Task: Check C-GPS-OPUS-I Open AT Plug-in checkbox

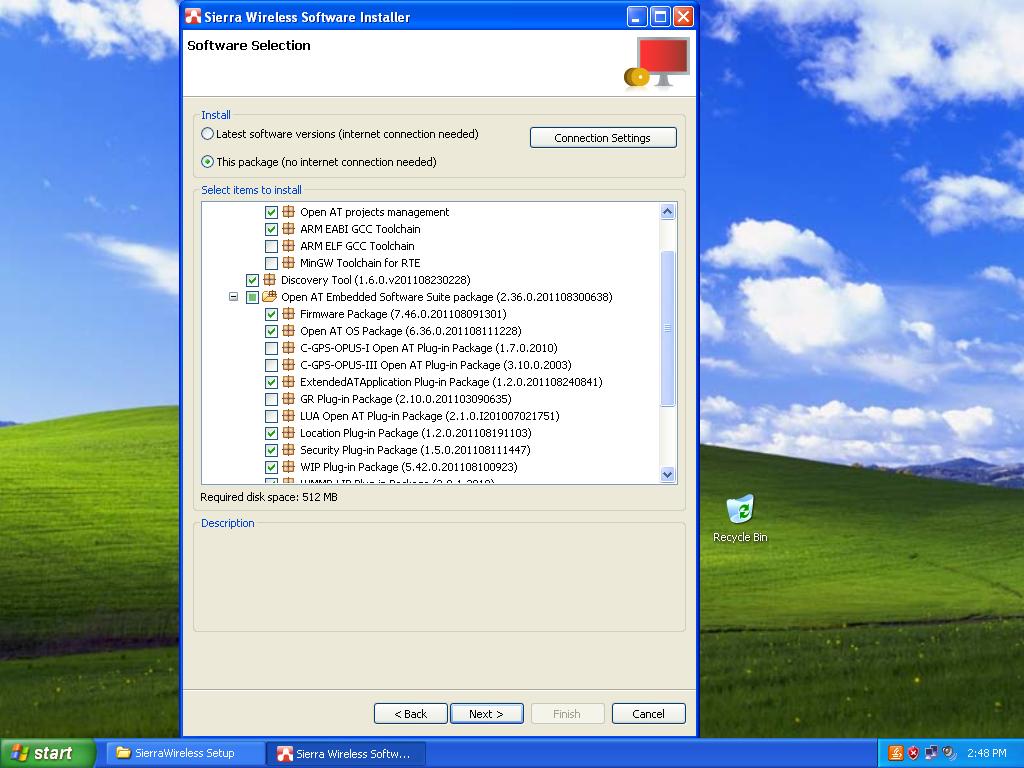Action: tap(271, 348)
